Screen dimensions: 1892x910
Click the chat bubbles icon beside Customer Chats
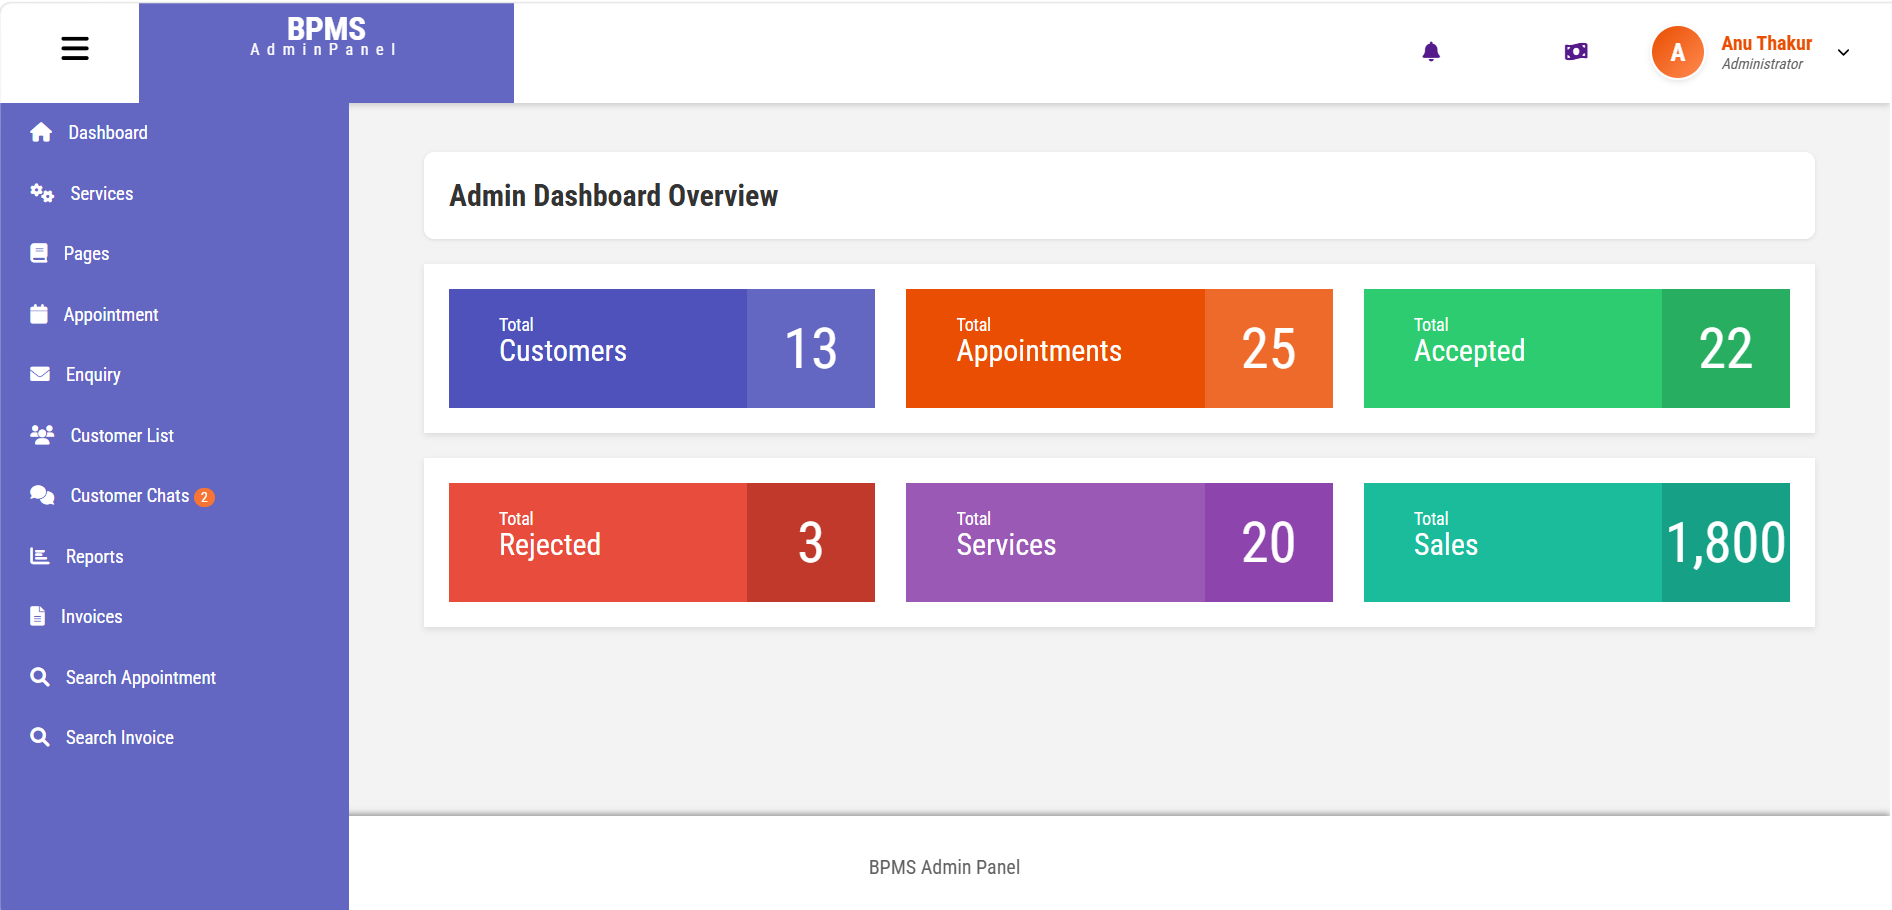[x=42, y=495]
